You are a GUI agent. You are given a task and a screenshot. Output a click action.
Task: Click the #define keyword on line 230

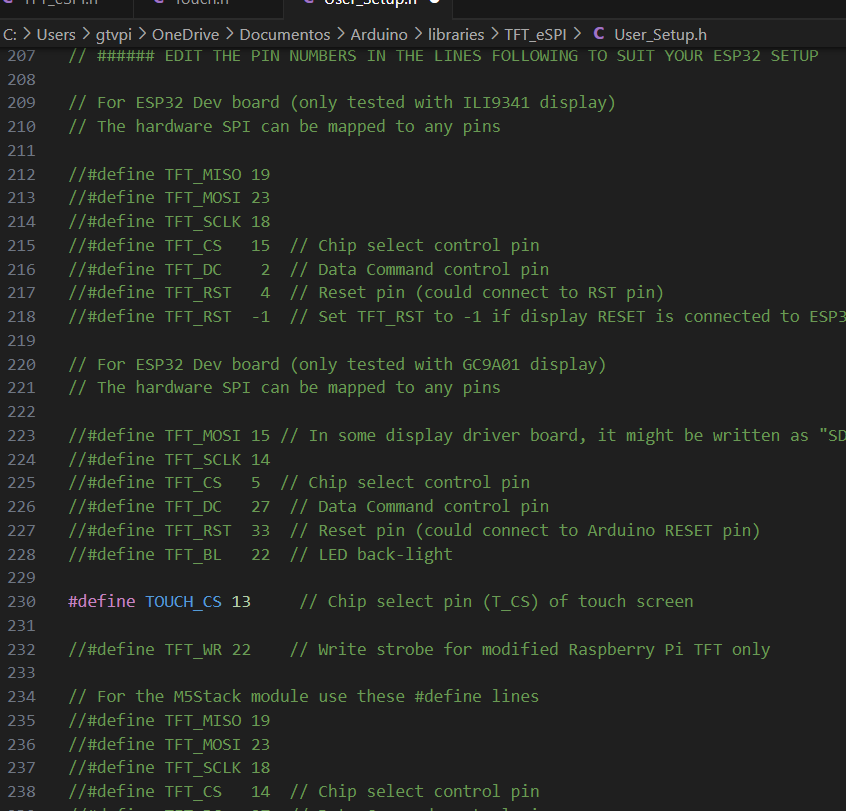point(101,601)
